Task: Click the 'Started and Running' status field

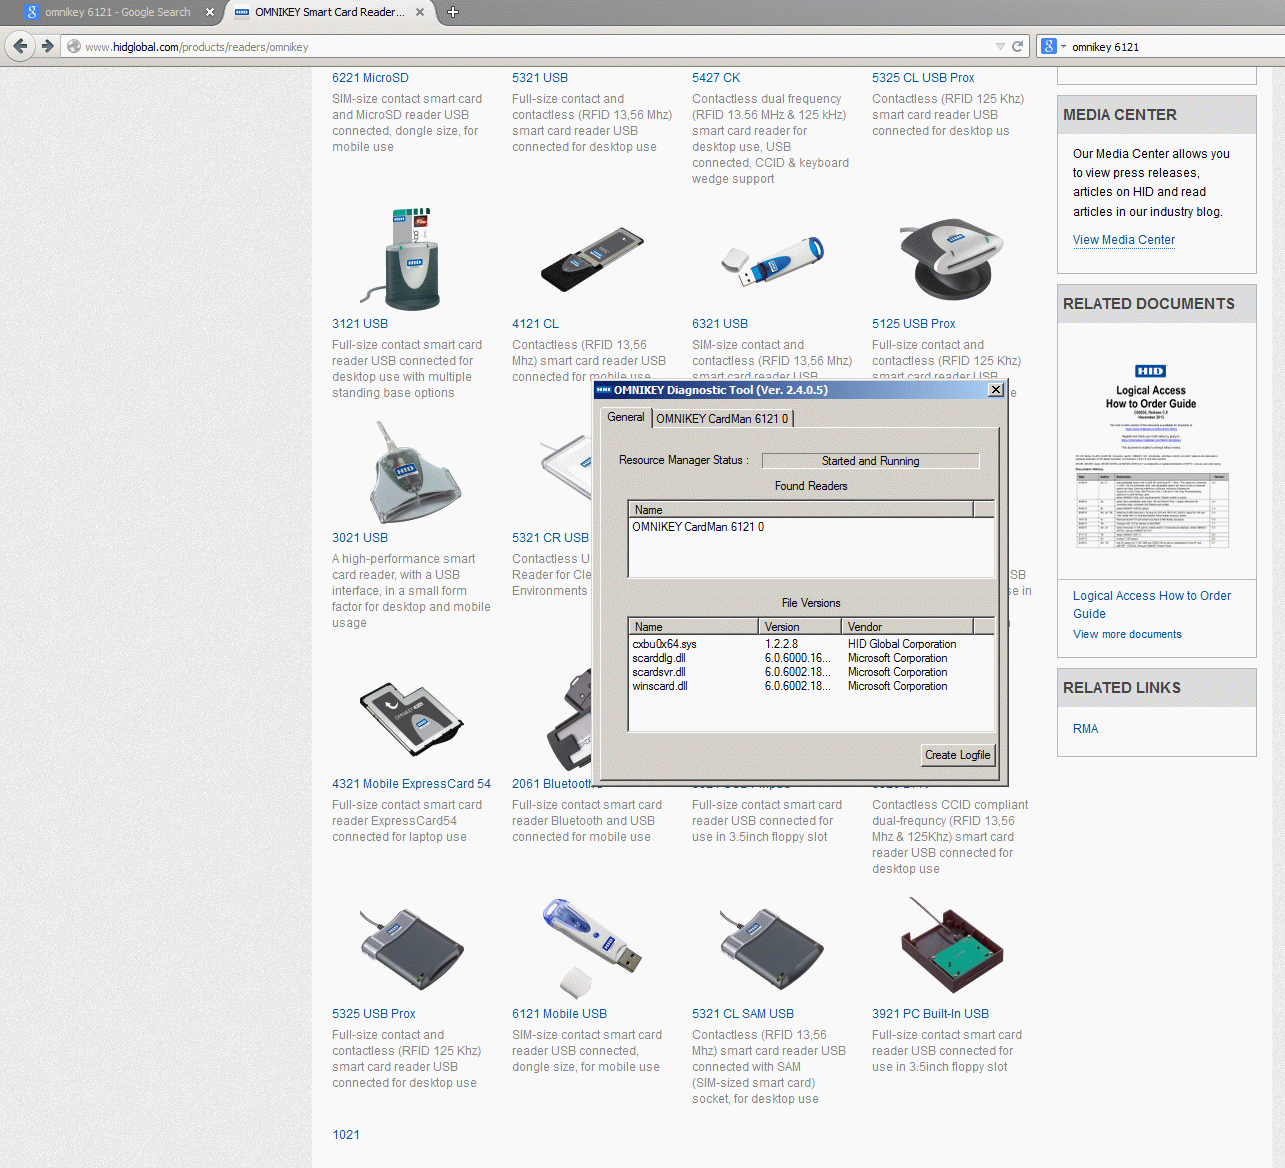Action: [870, 461]
